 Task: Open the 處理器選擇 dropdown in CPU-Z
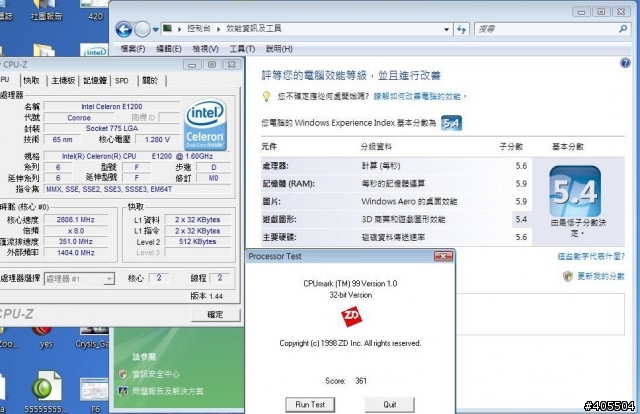click(x=79, y=279)
